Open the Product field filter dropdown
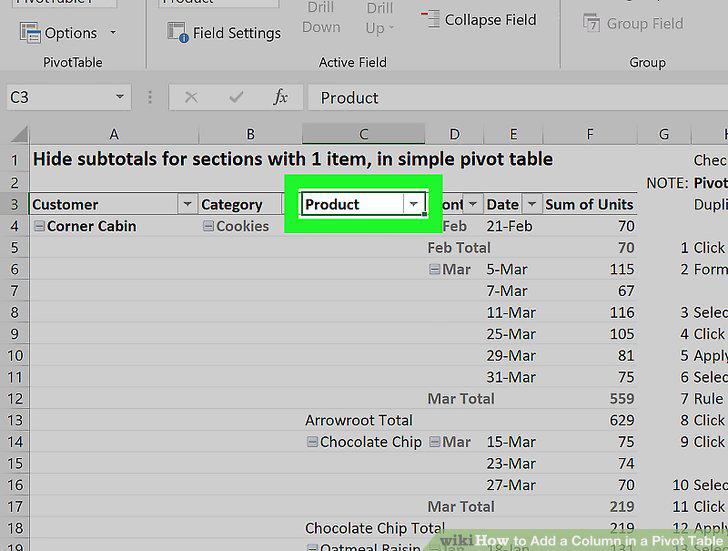The width and height of the screenshot is (728, 551). [413, 204]
